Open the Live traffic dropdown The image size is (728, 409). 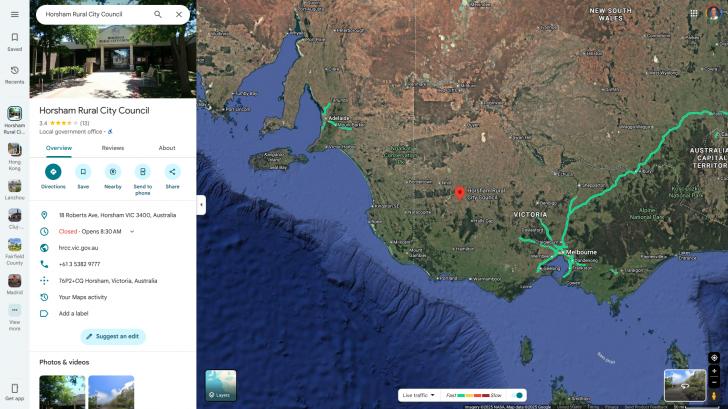tap(419, 395)
